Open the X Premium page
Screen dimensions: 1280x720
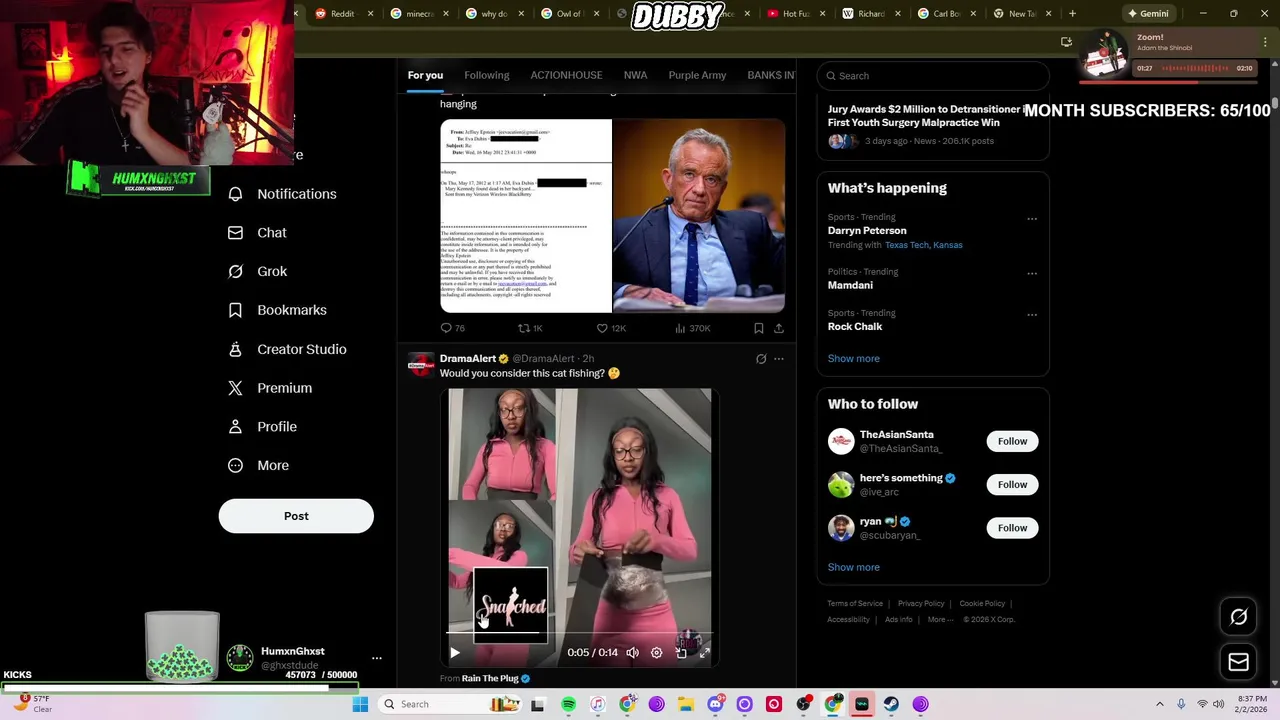[270, 388]
